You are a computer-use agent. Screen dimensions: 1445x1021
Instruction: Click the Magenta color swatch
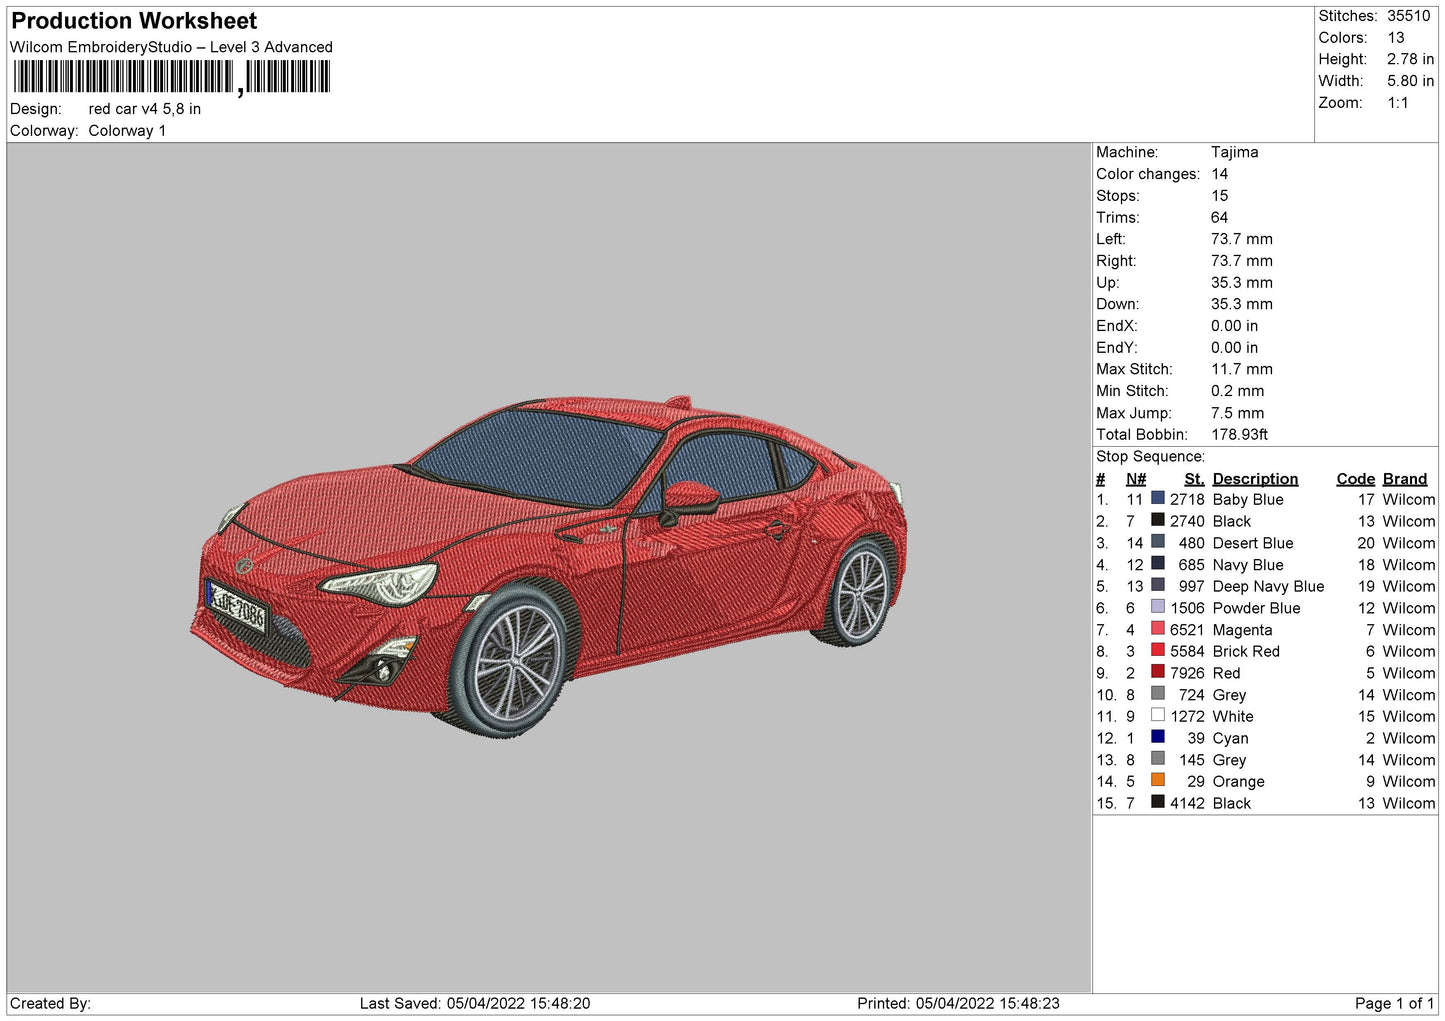pyautogui.click(x=1158, y=629)
